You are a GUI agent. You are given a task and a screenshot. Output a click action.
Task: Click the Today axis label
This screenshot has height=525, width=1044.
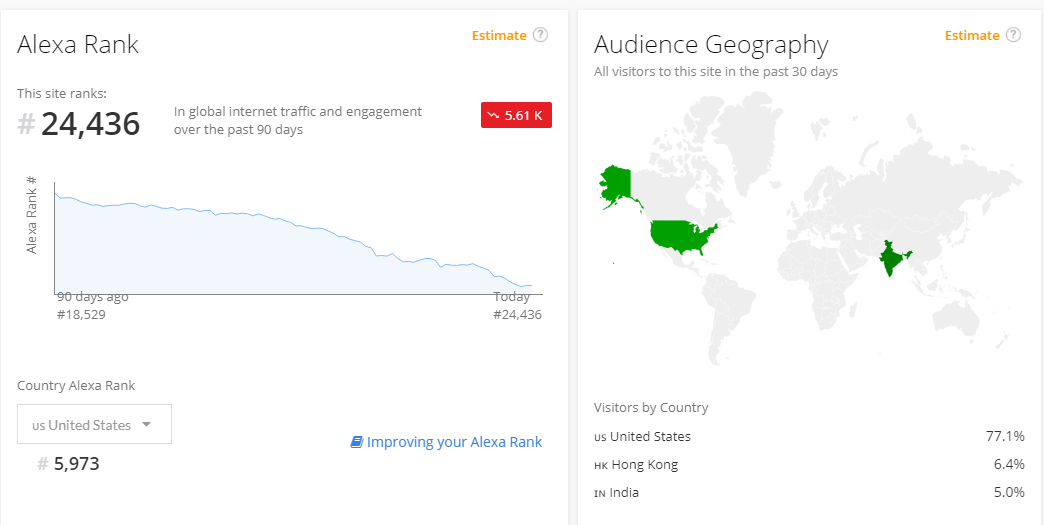[x=511, y=297]
